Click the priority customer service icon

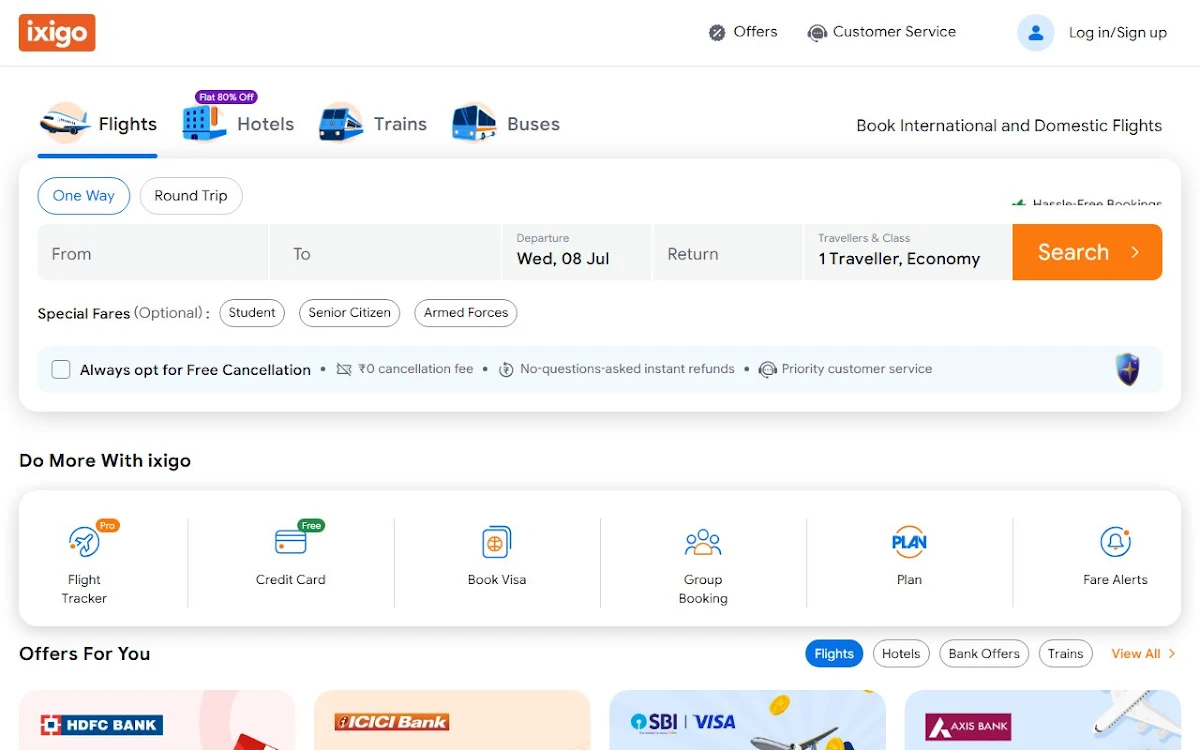tap(767, 369)
